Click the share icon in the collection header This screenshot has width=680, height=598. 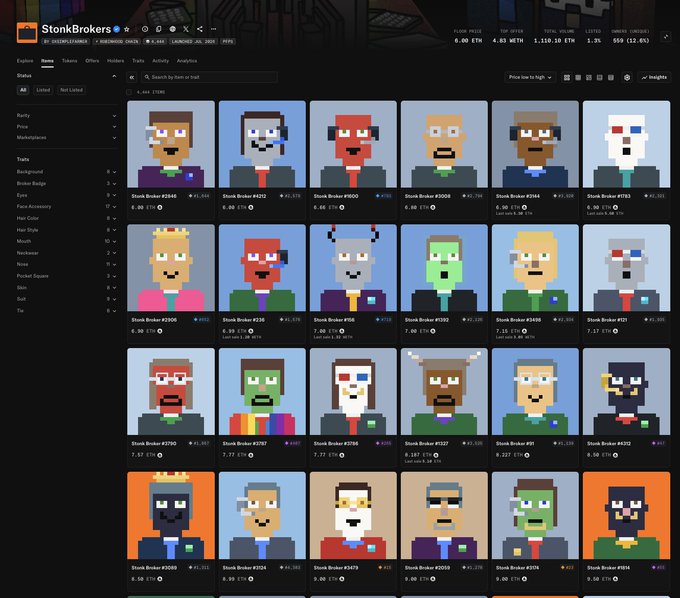click(200, 29)
